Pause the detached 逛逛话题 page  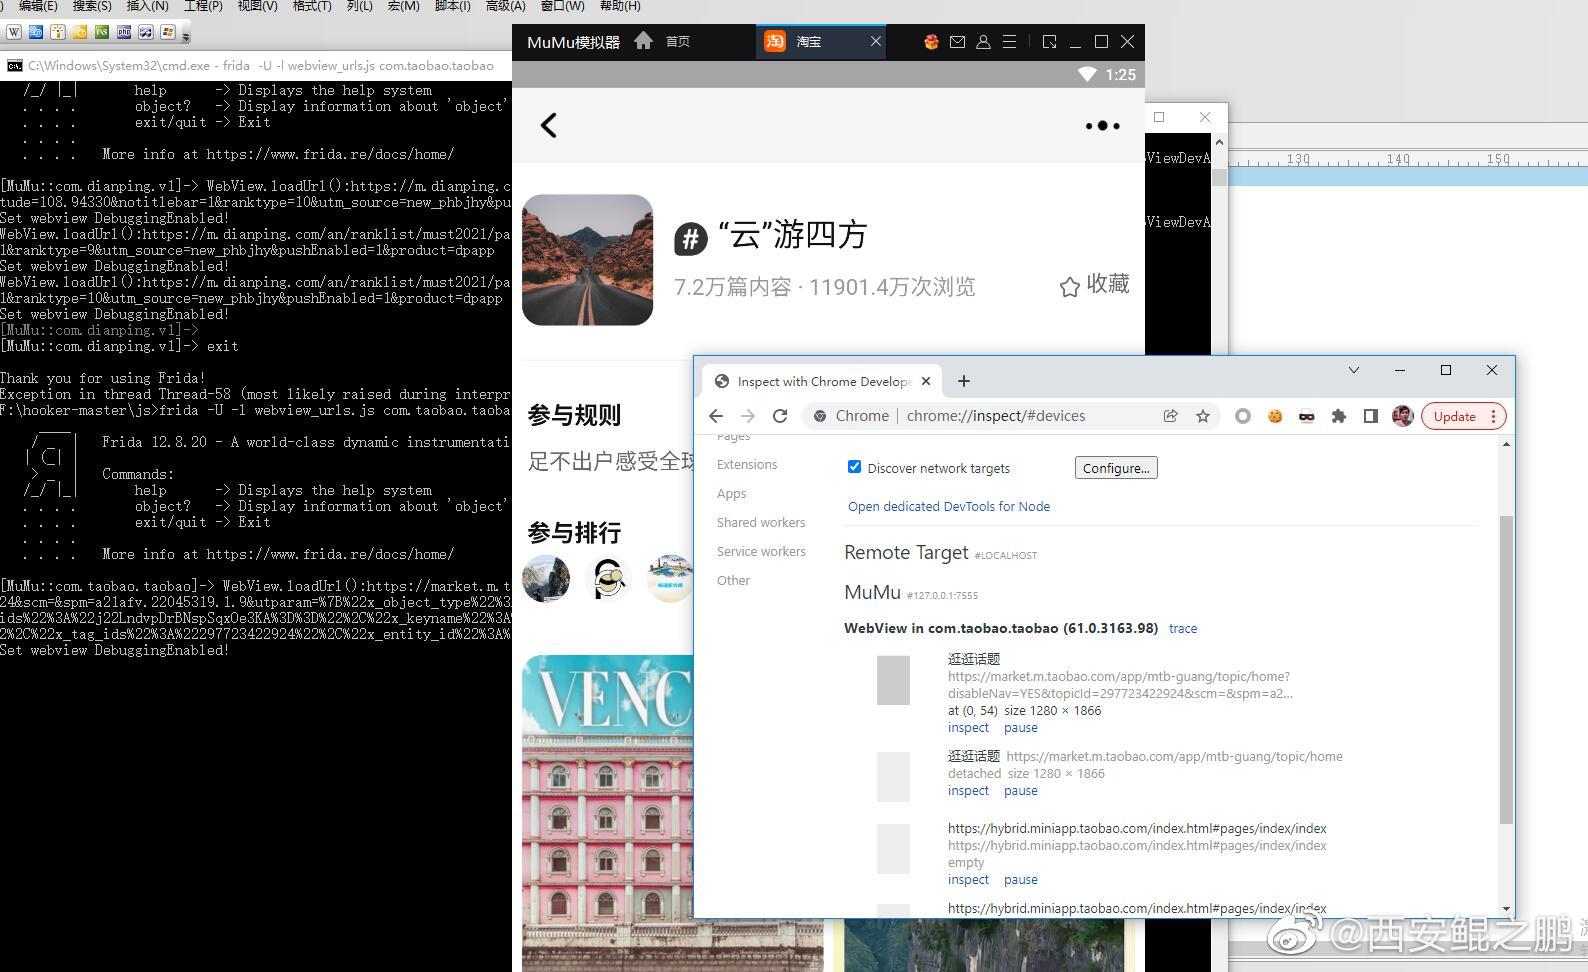point(1021,791)
